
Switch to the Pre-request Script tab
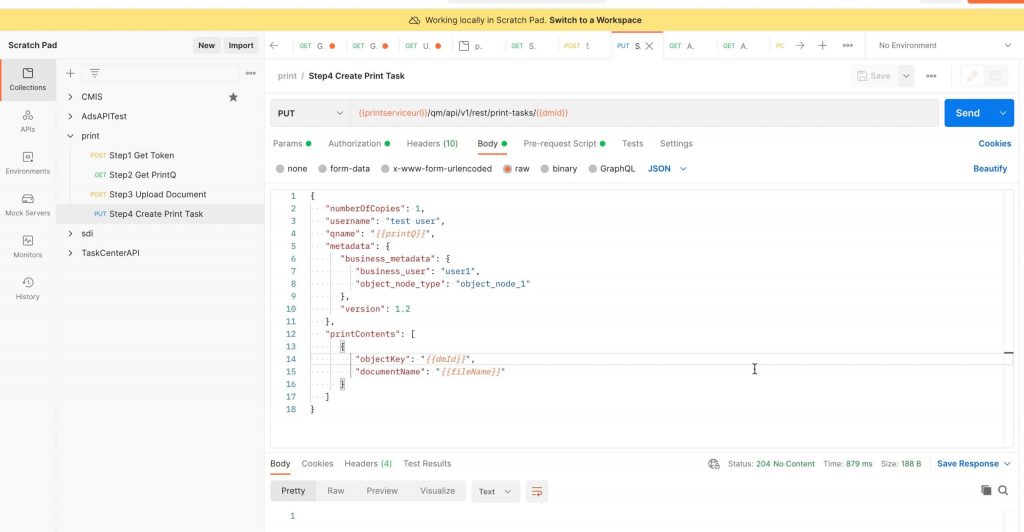tap(564, 144)
